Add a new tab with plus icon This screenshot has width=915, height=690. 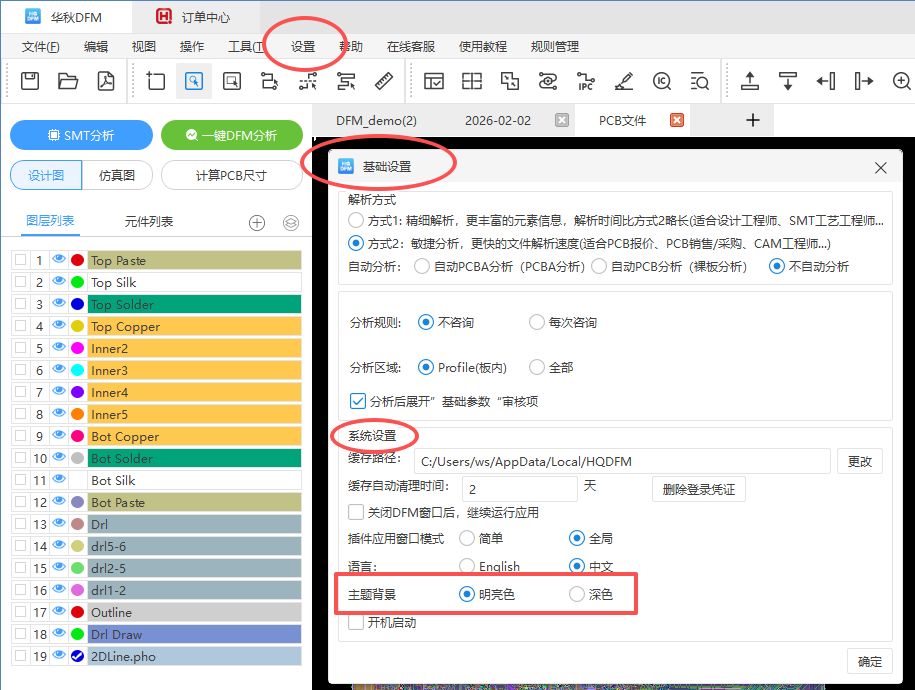(753, 120)
